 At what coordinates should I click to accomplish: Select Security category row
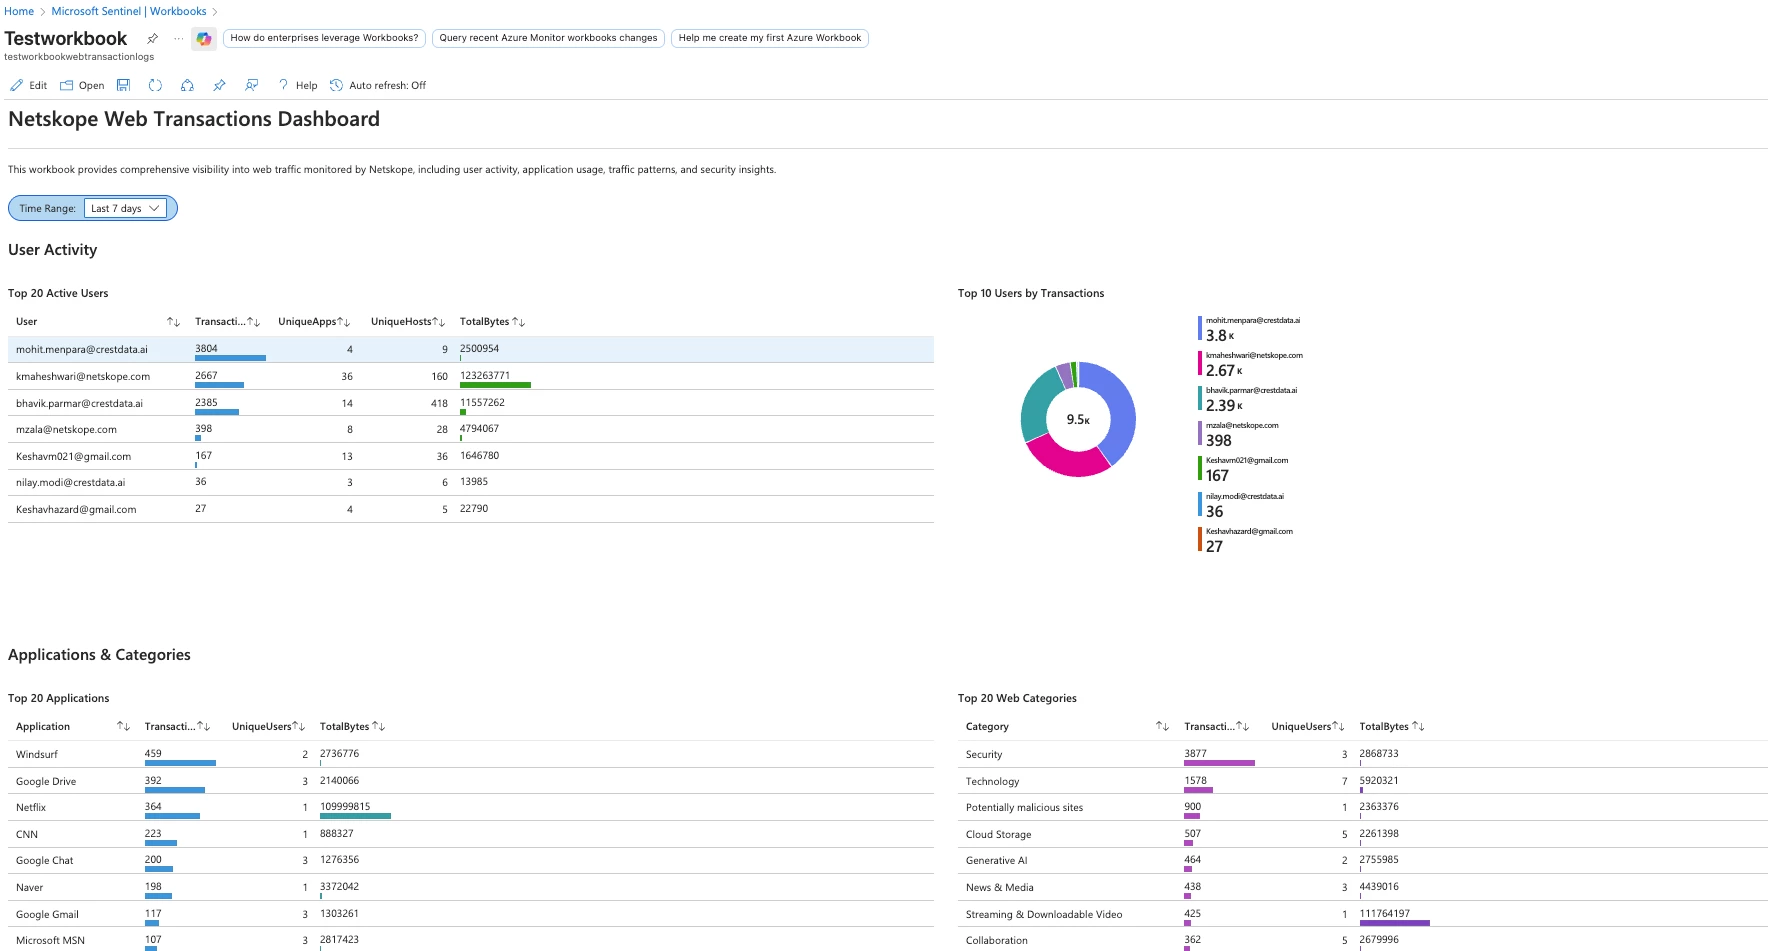point(1363,754)
